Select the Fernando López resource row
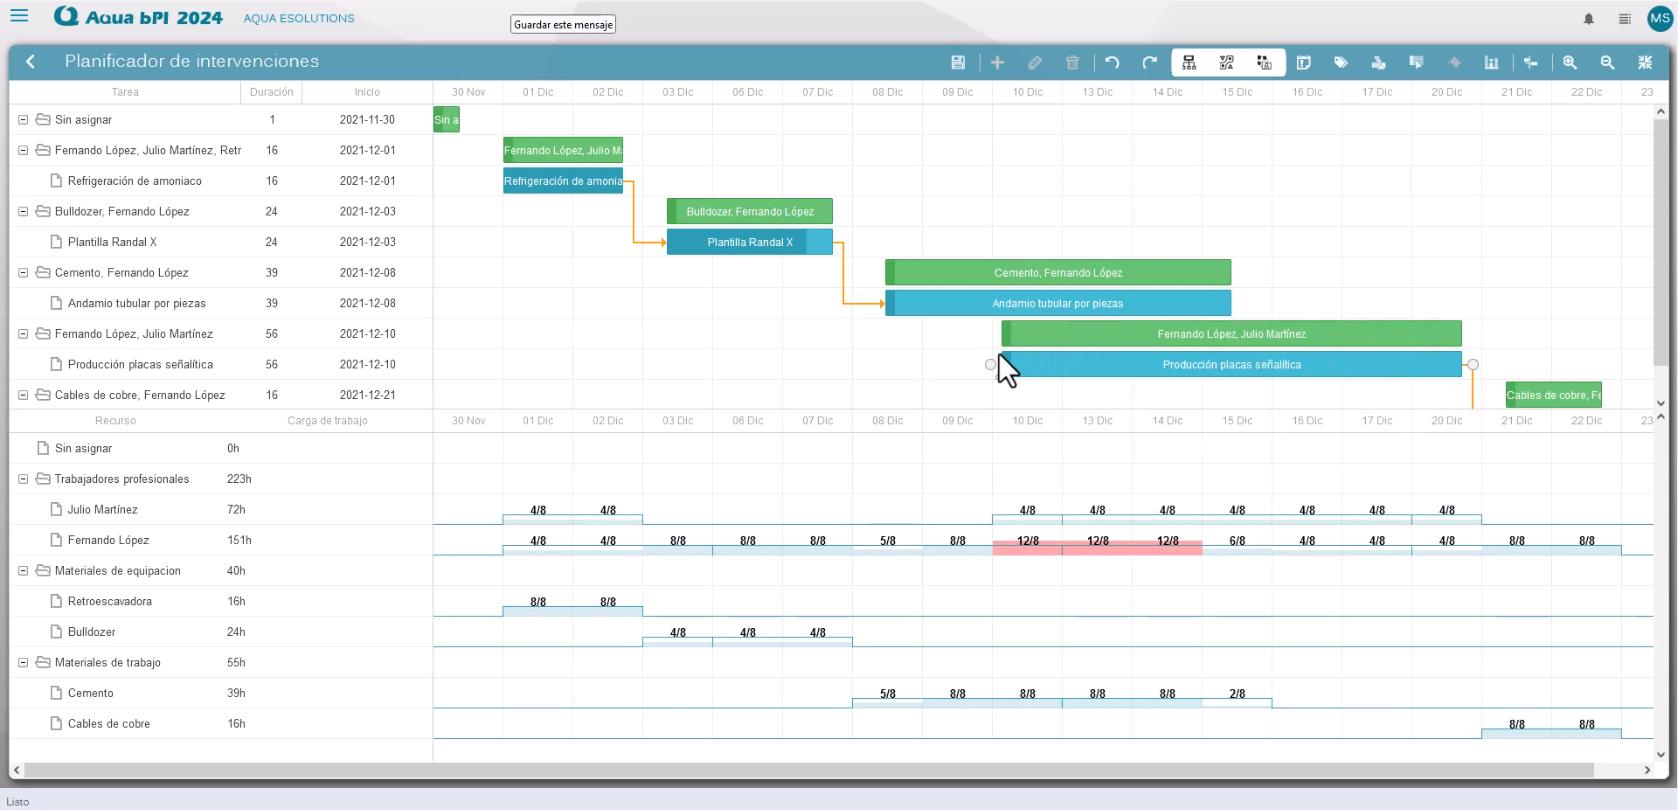 click(221, 540)
